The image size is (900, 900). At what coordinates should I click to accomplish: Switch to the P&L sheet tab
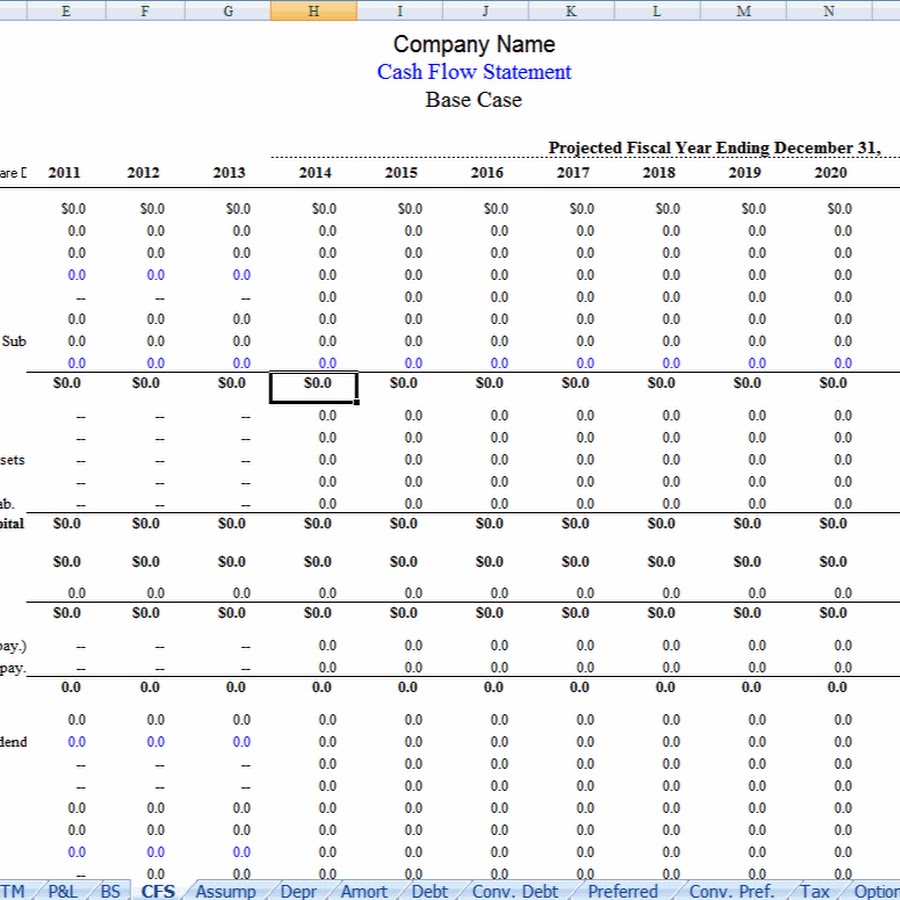coord(63,891)
